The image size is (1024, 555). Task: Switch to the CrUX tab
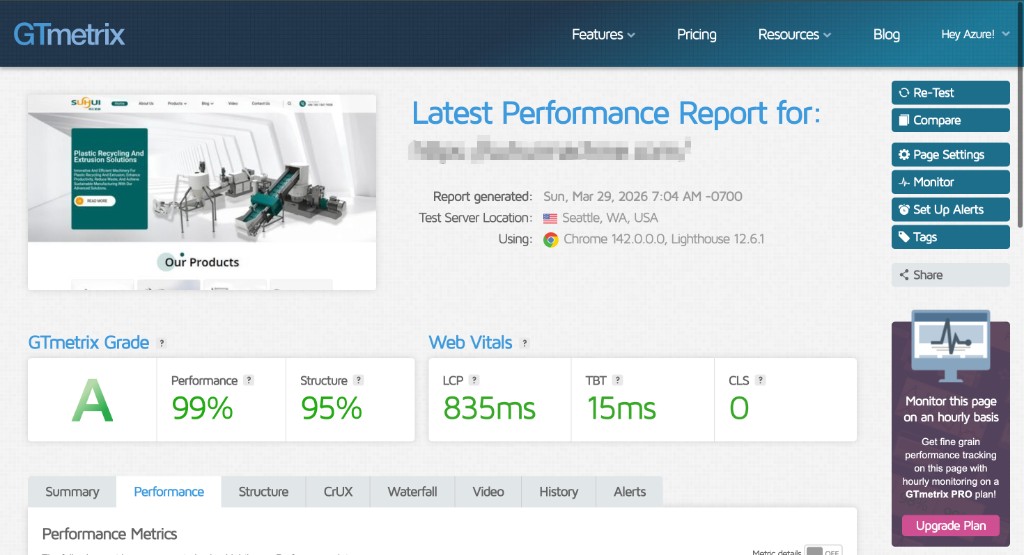coord(338,492)
